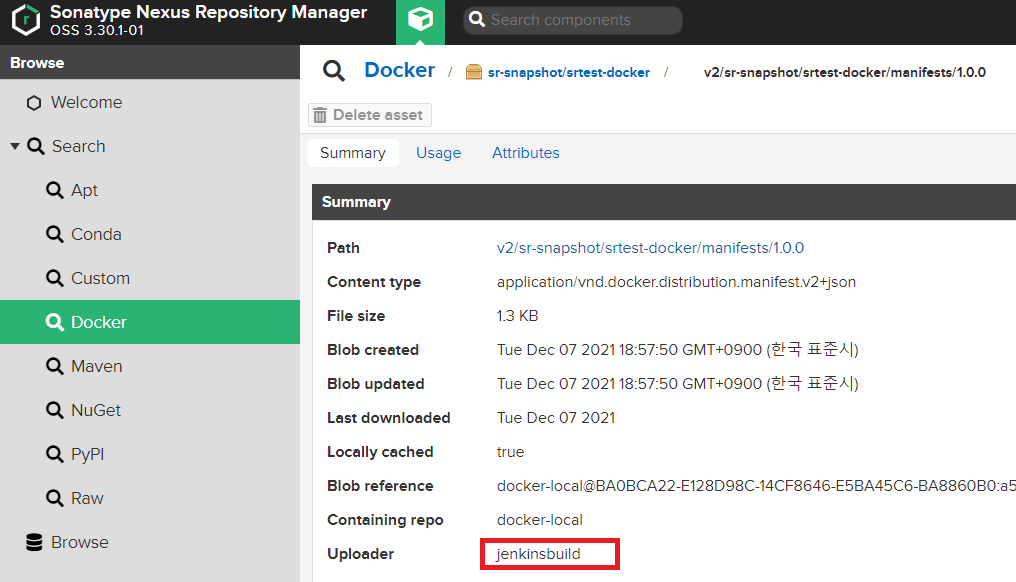Switch to the Usage tab

click(x=439, y=153)
